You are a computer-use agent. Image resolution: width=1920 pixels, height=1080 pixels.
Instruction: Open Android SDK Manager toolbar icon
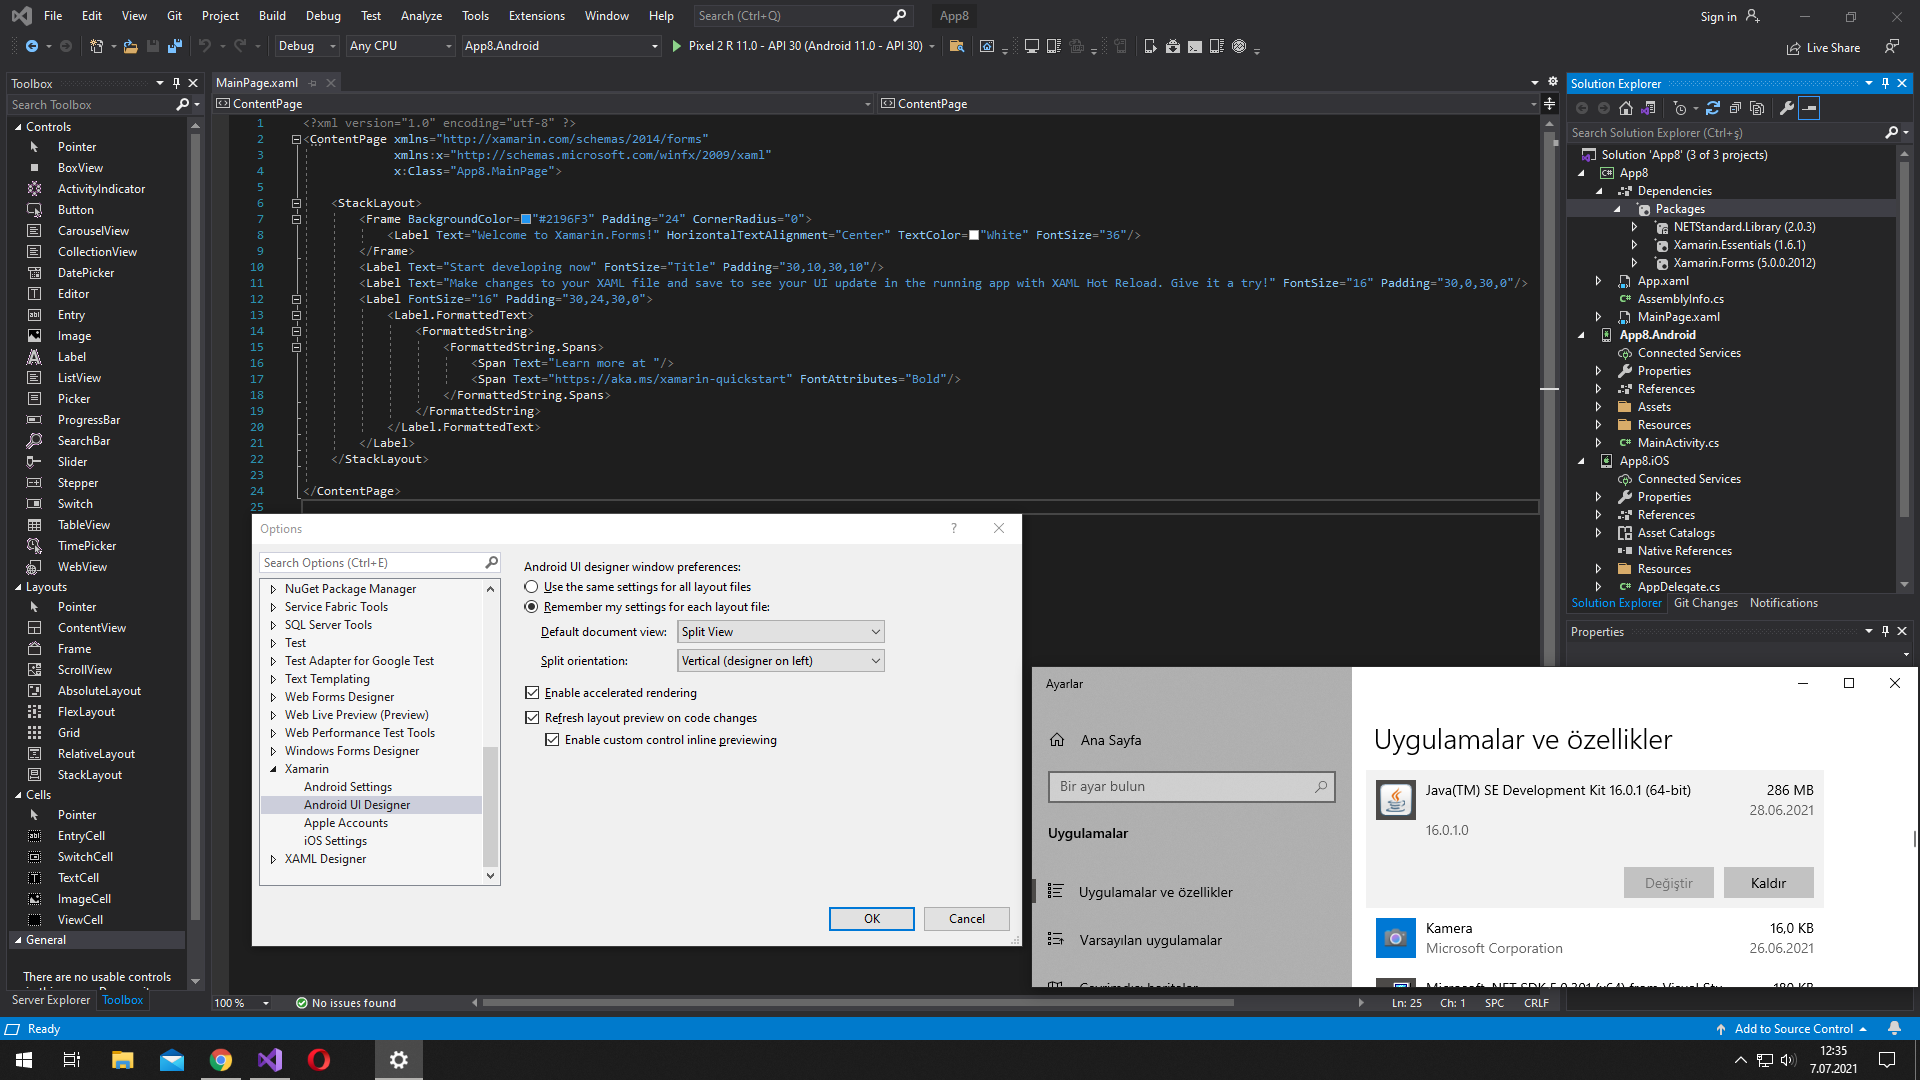click(x=1172, y=46)
